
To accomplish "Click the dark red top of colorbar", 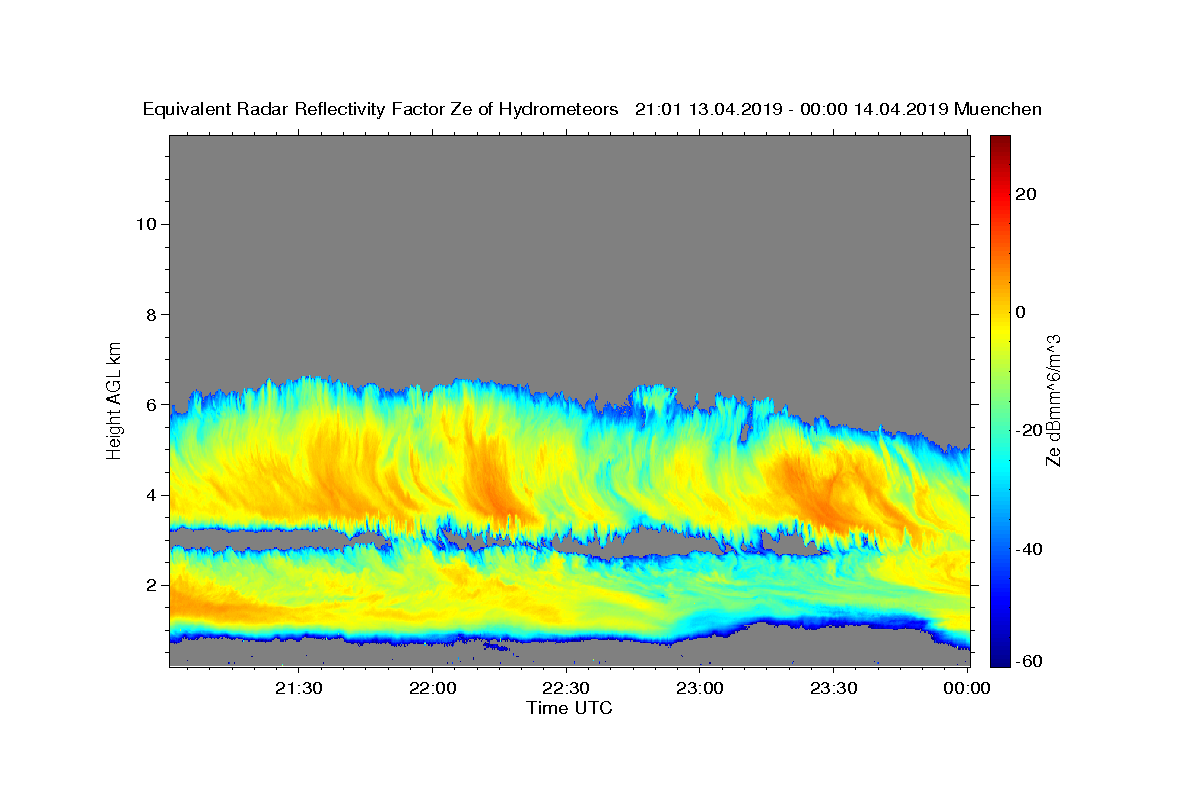I will pyautogui.click(x=1000, y=143).
